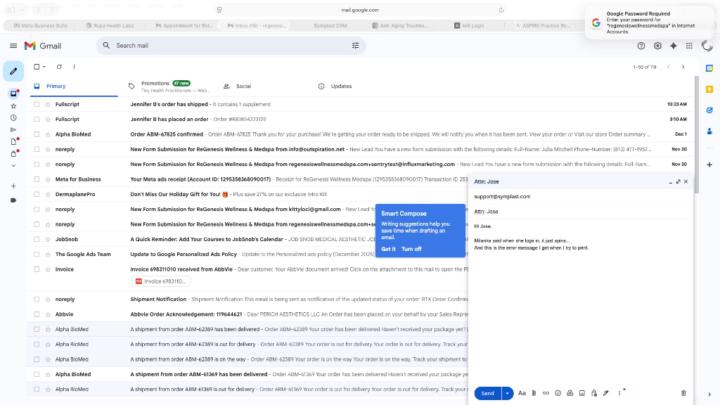Toggle formatting options Aa icon

point(522,393)
